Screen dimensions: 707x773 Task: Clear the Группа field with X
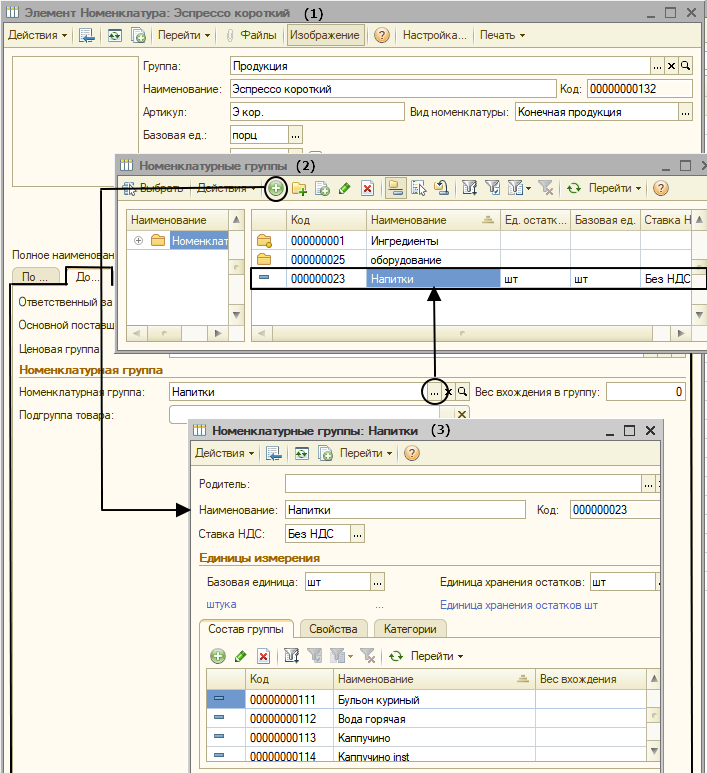coord(671,66)
